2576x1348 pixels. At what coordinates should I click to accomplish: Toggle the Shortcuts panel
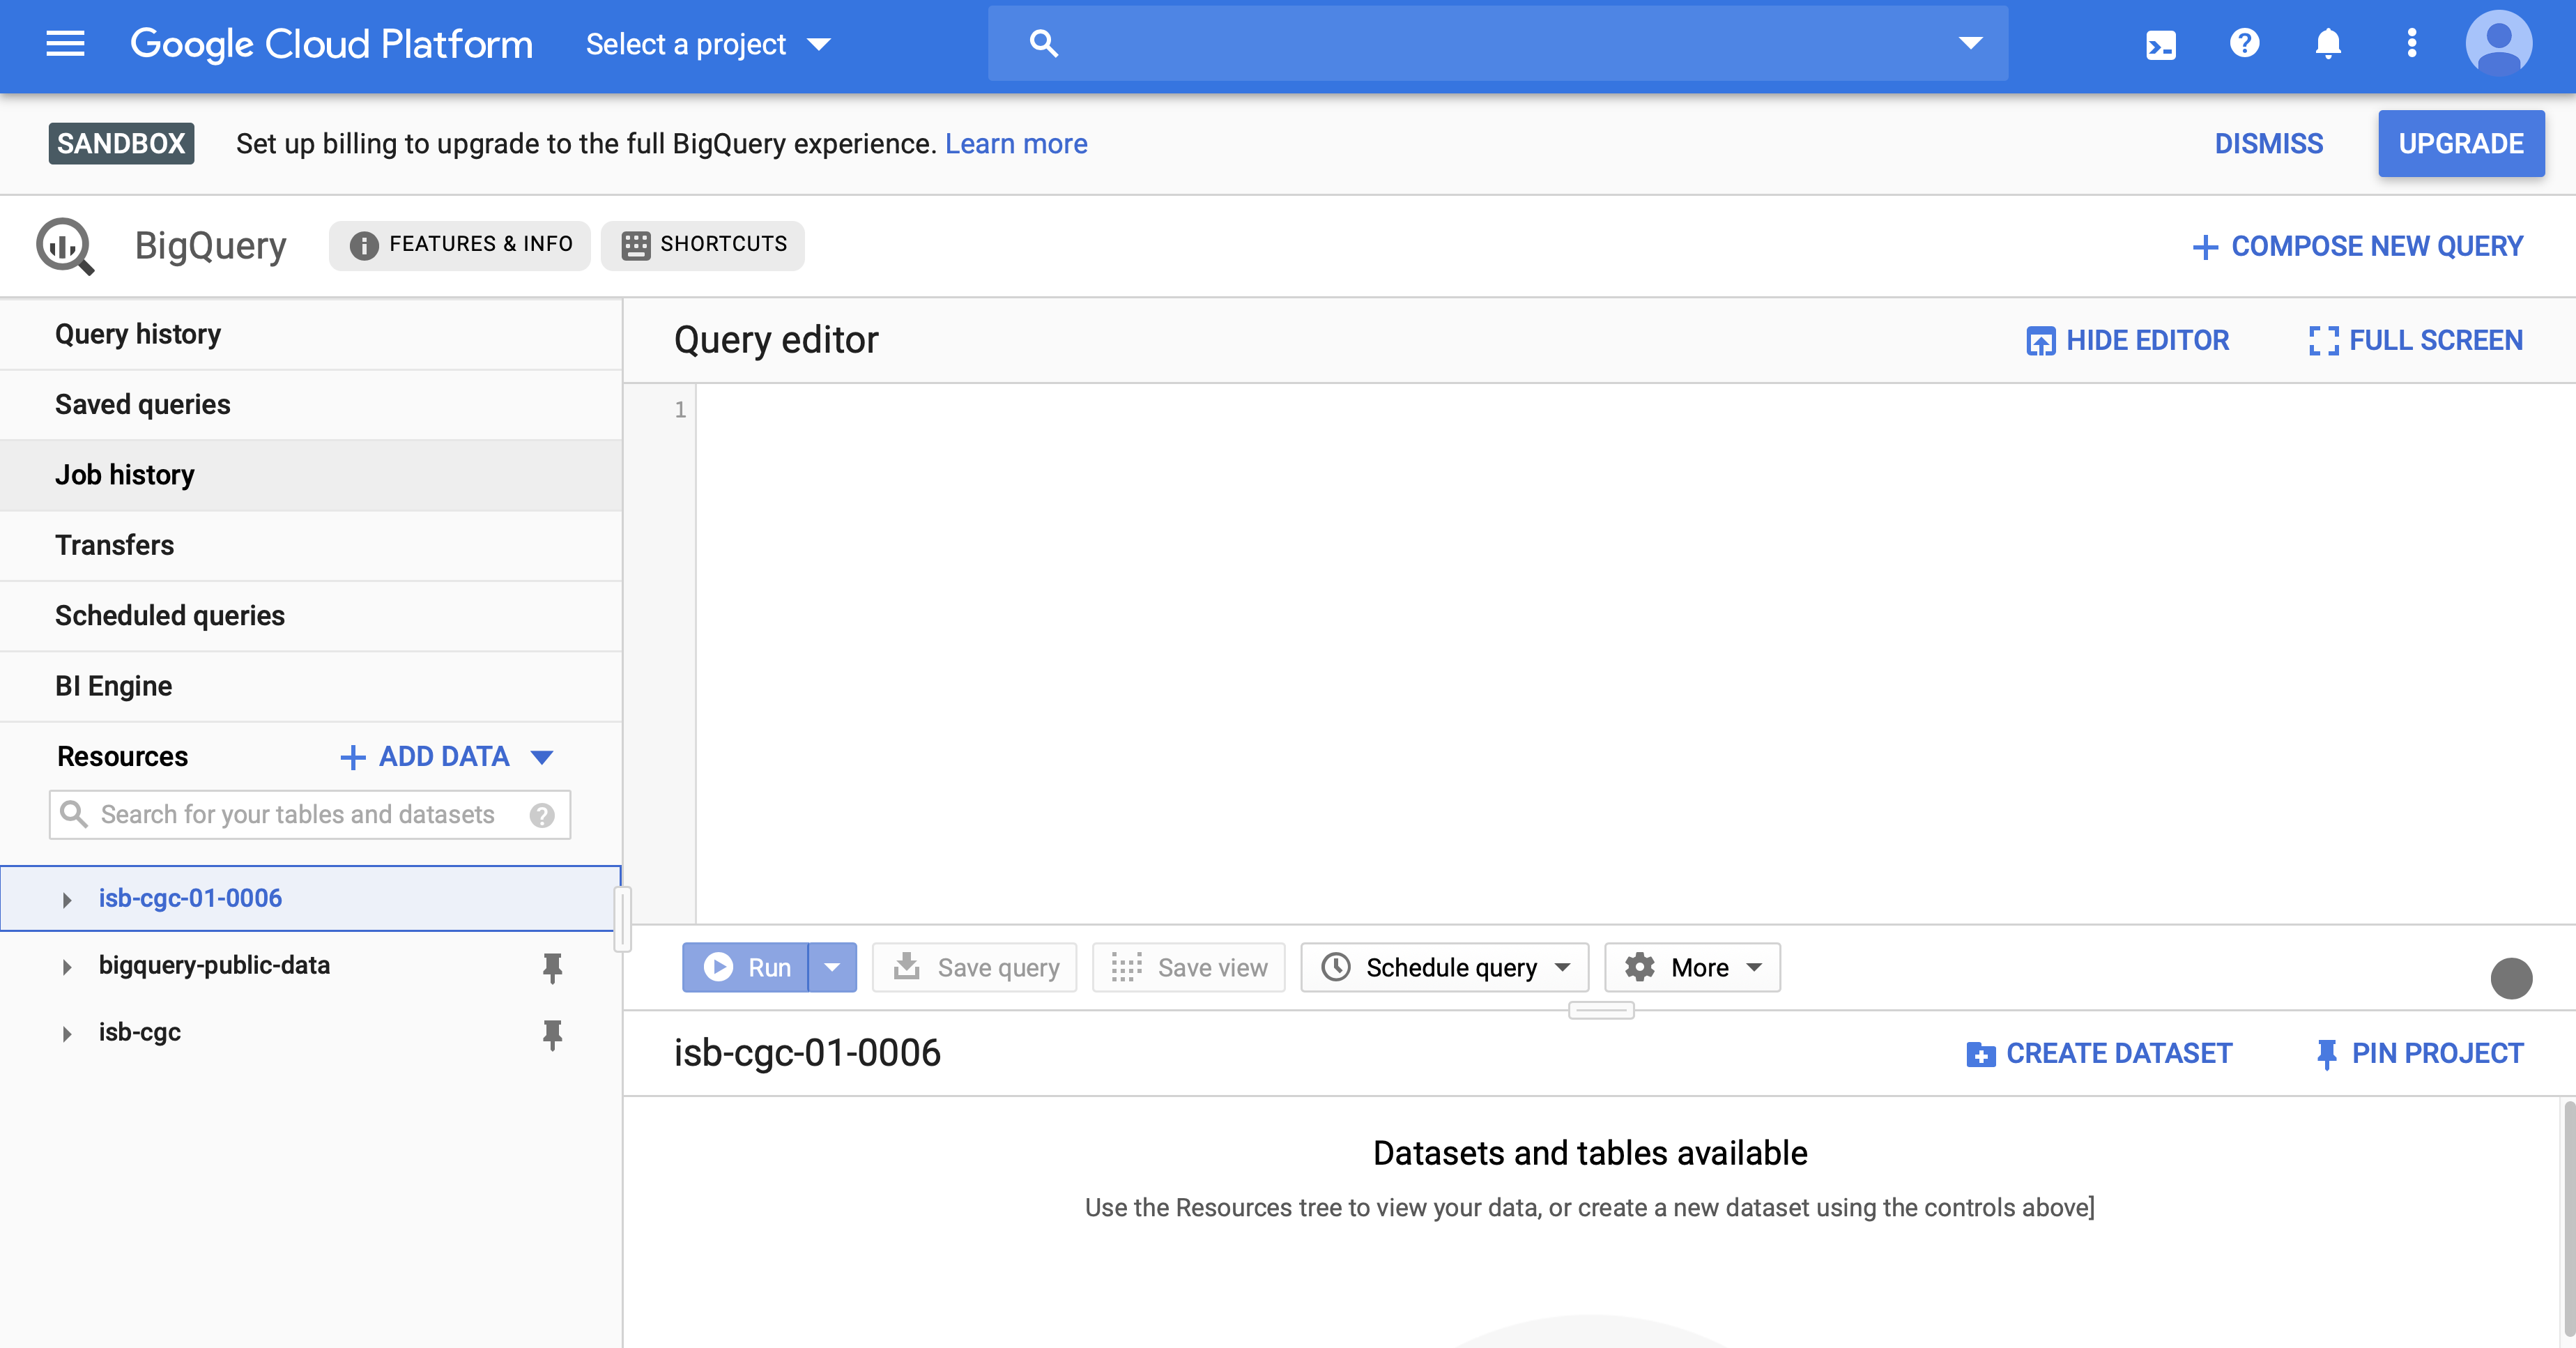(704, 244)
